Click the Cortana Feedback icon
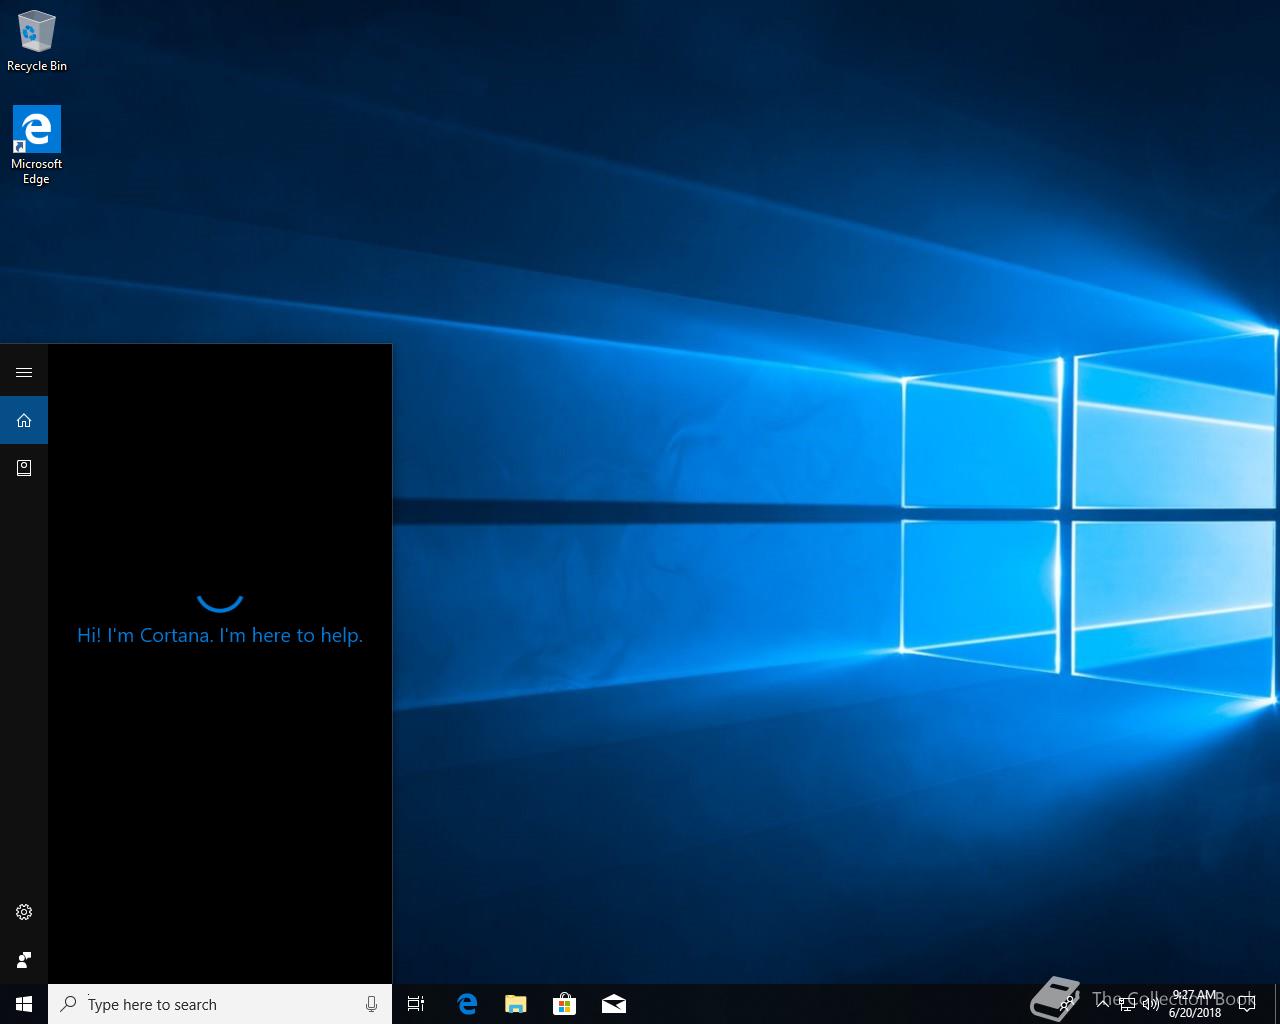 pos(24,960)
